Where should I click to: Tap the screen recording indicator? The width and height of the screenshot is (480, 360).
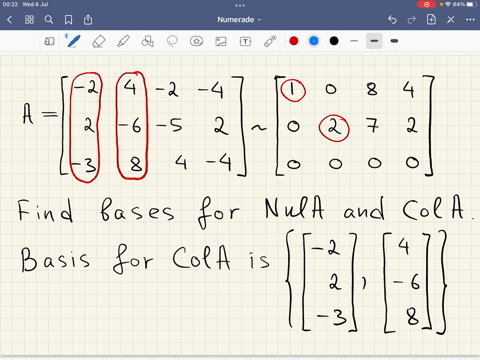(x=426, y=5)
